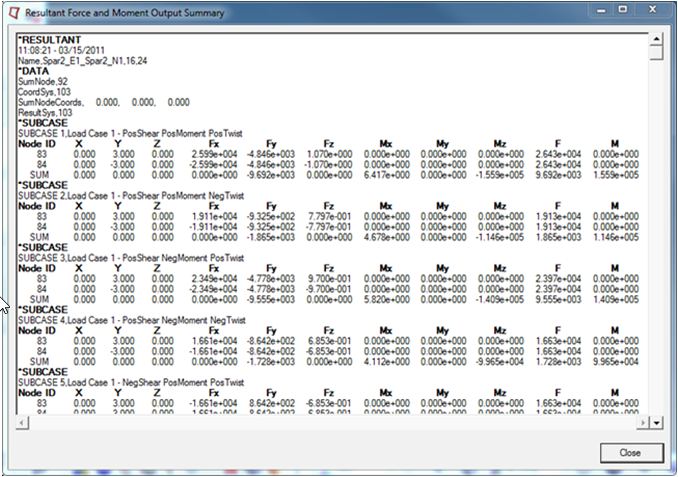Place cursor on the SumNode,92 line
The height and width of the screenshot is (477, 678).
(x=41, y=82)
